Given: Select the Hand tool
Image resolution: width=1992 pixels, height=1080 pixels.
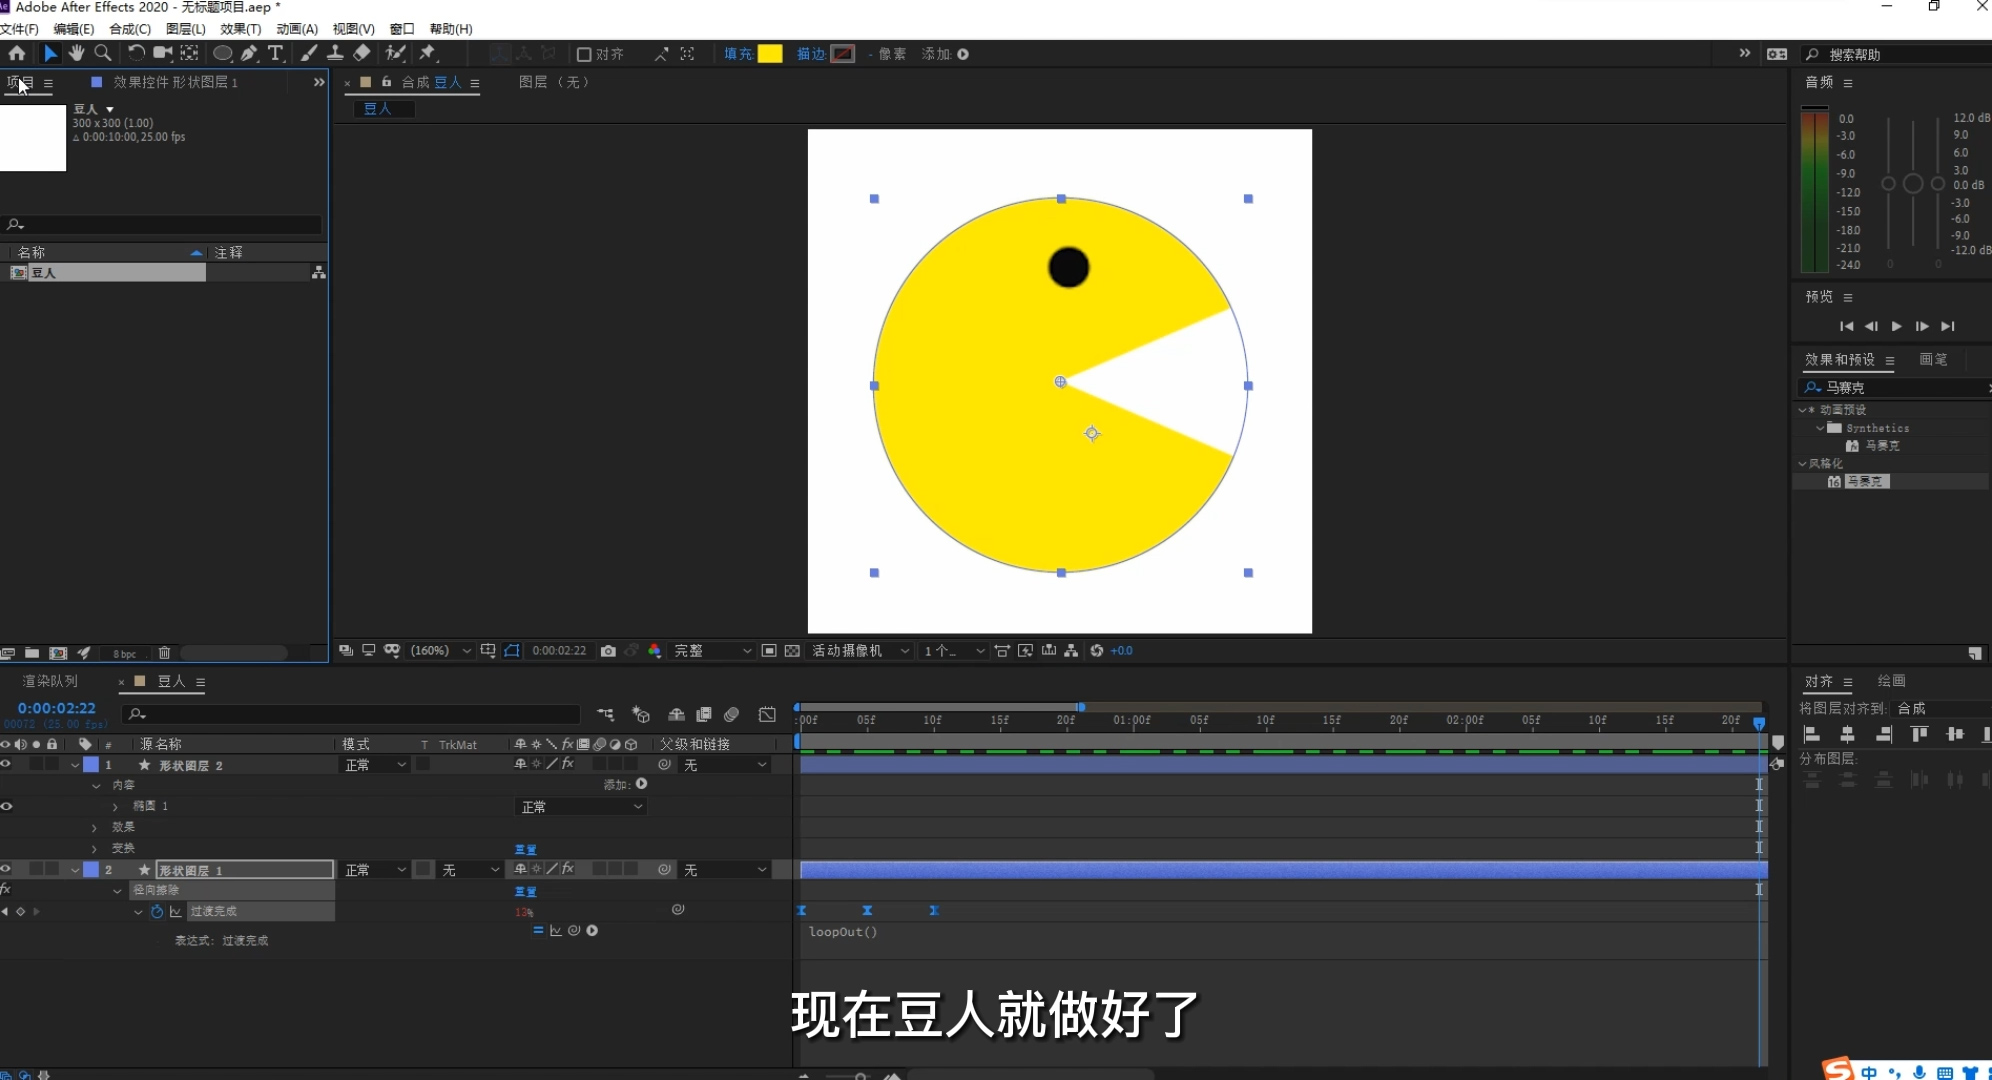Looking at the screenshot, I should (x=76, y=53).
